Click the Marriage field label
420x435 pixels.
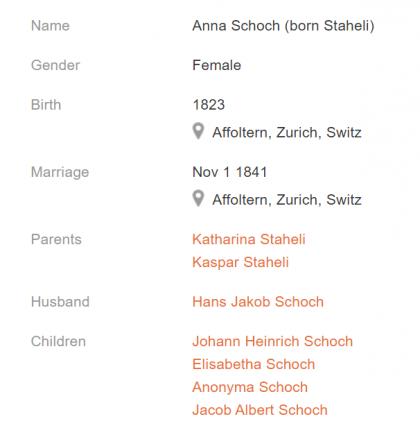coord(60,172)
